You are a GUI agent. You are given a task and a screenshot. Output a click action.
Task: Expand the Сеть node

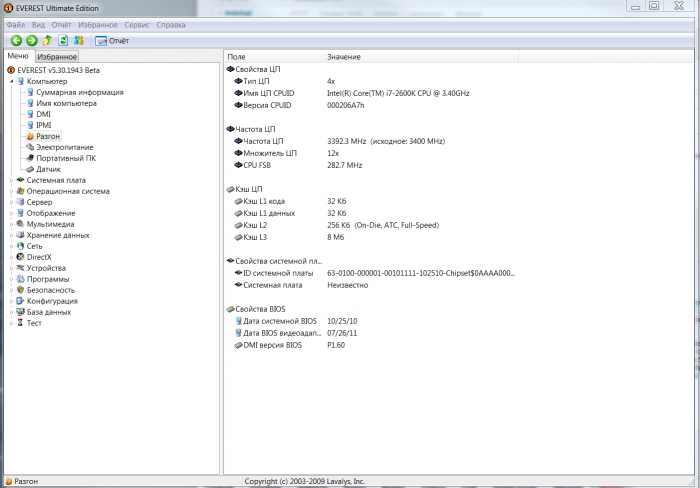click(12, 246)
